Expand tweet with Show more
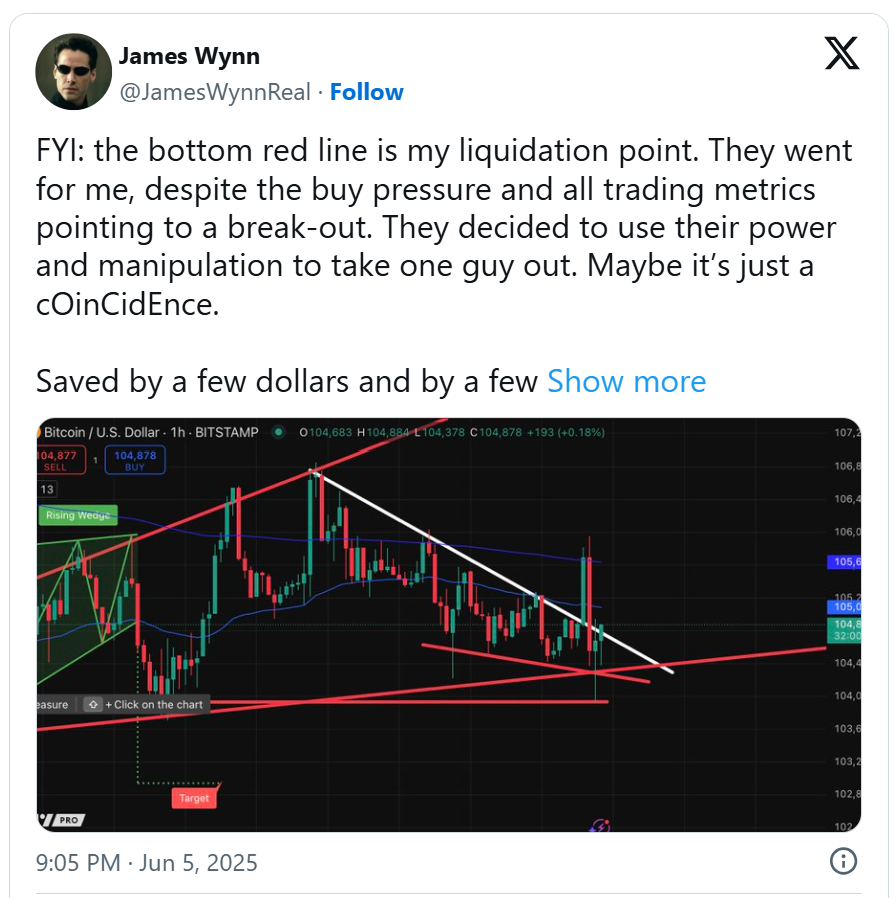Image resolution: width=896 pixels, height=898 pixels. (626, 381)
